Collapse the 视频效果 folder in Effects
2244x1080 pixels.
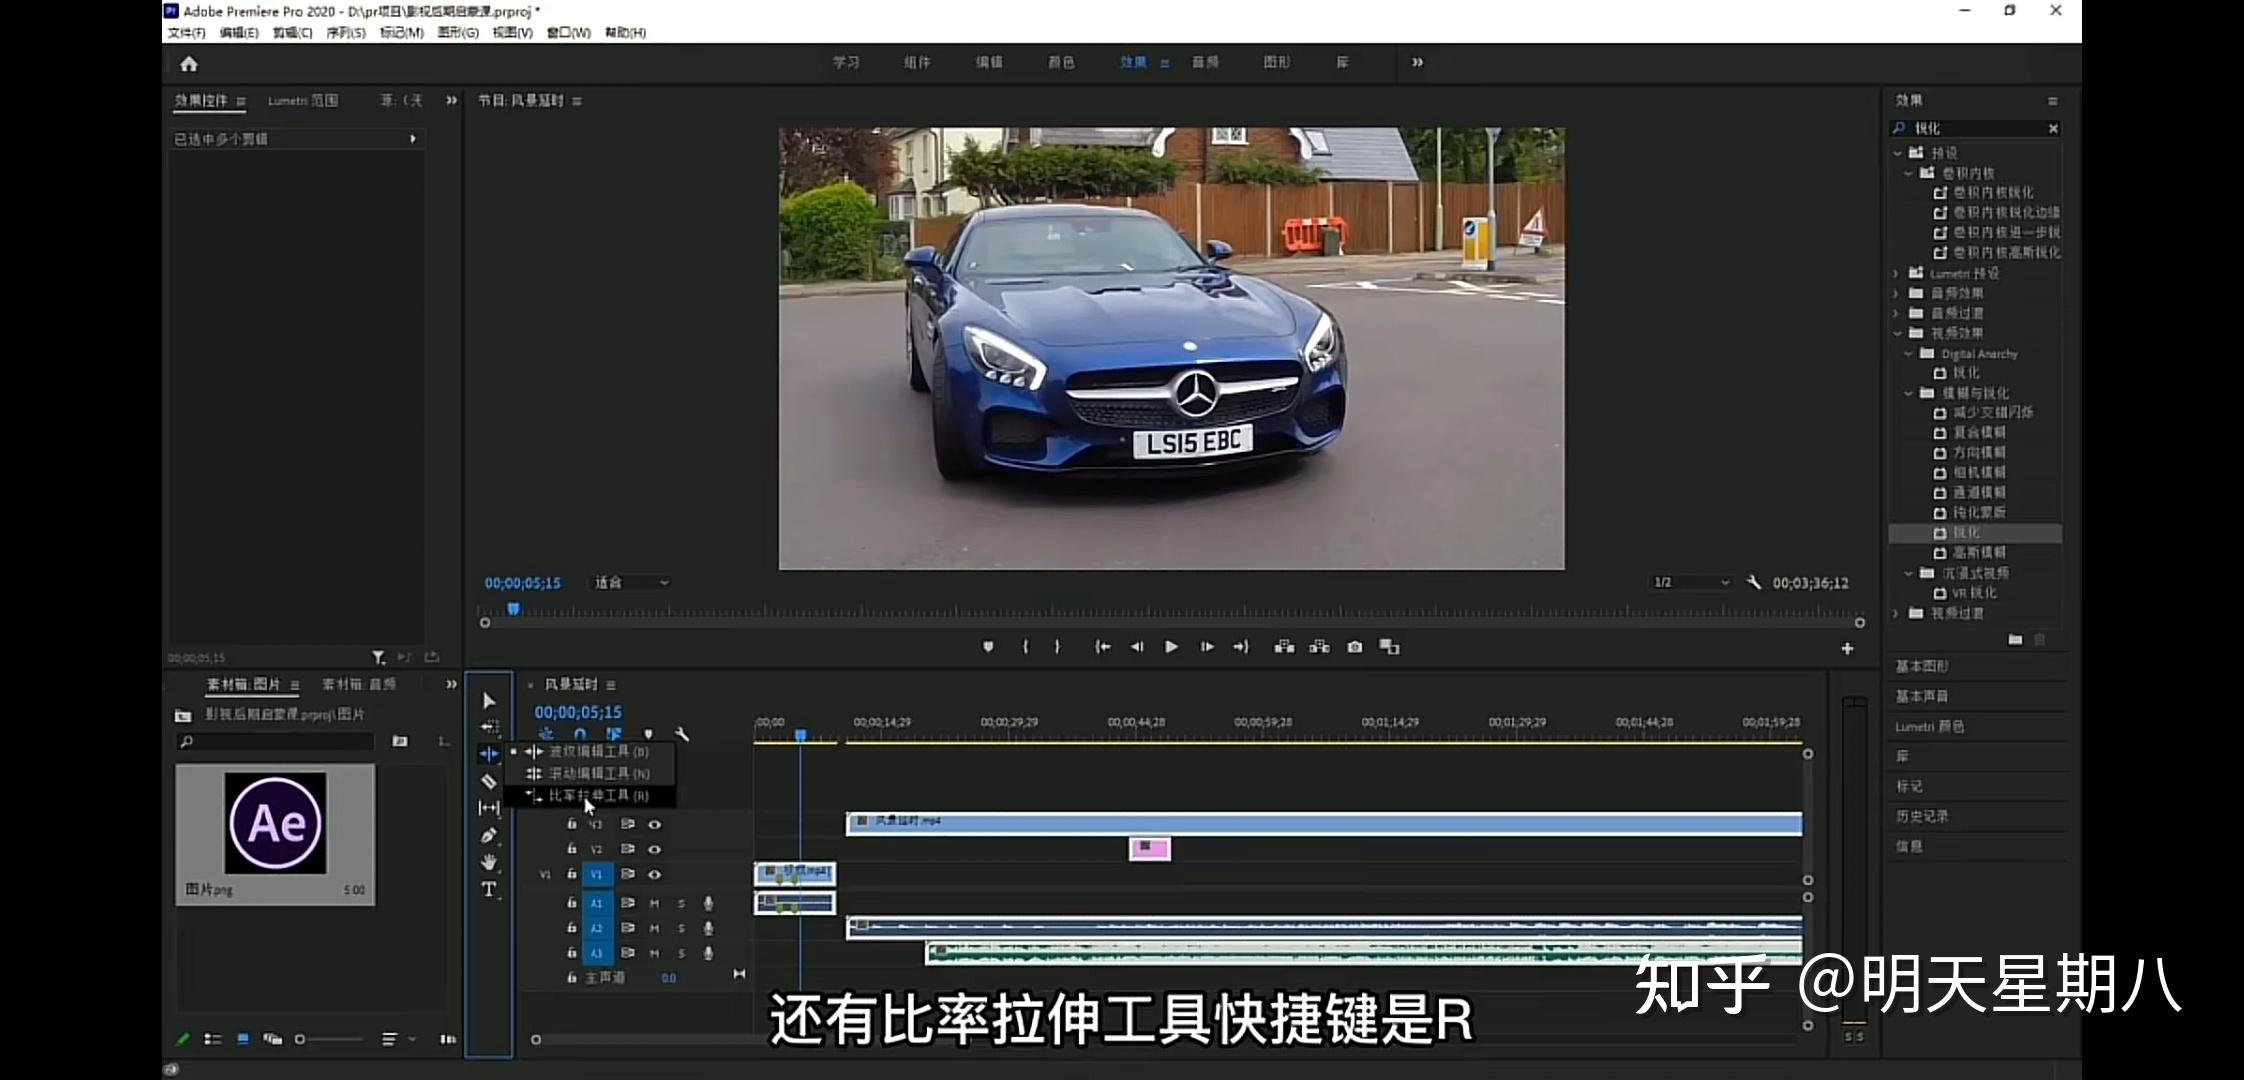1897,333
